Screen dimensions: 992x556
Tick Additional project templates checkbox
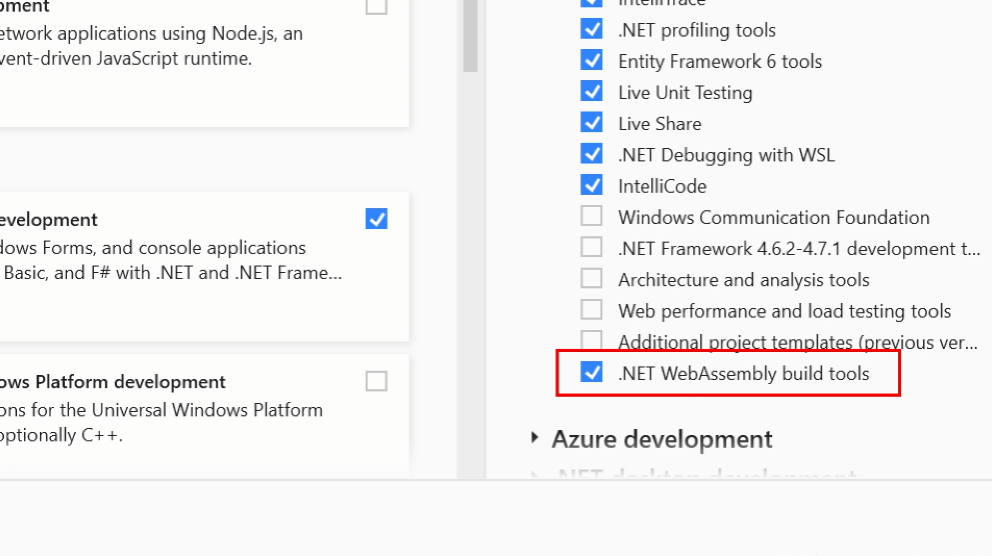592,341
